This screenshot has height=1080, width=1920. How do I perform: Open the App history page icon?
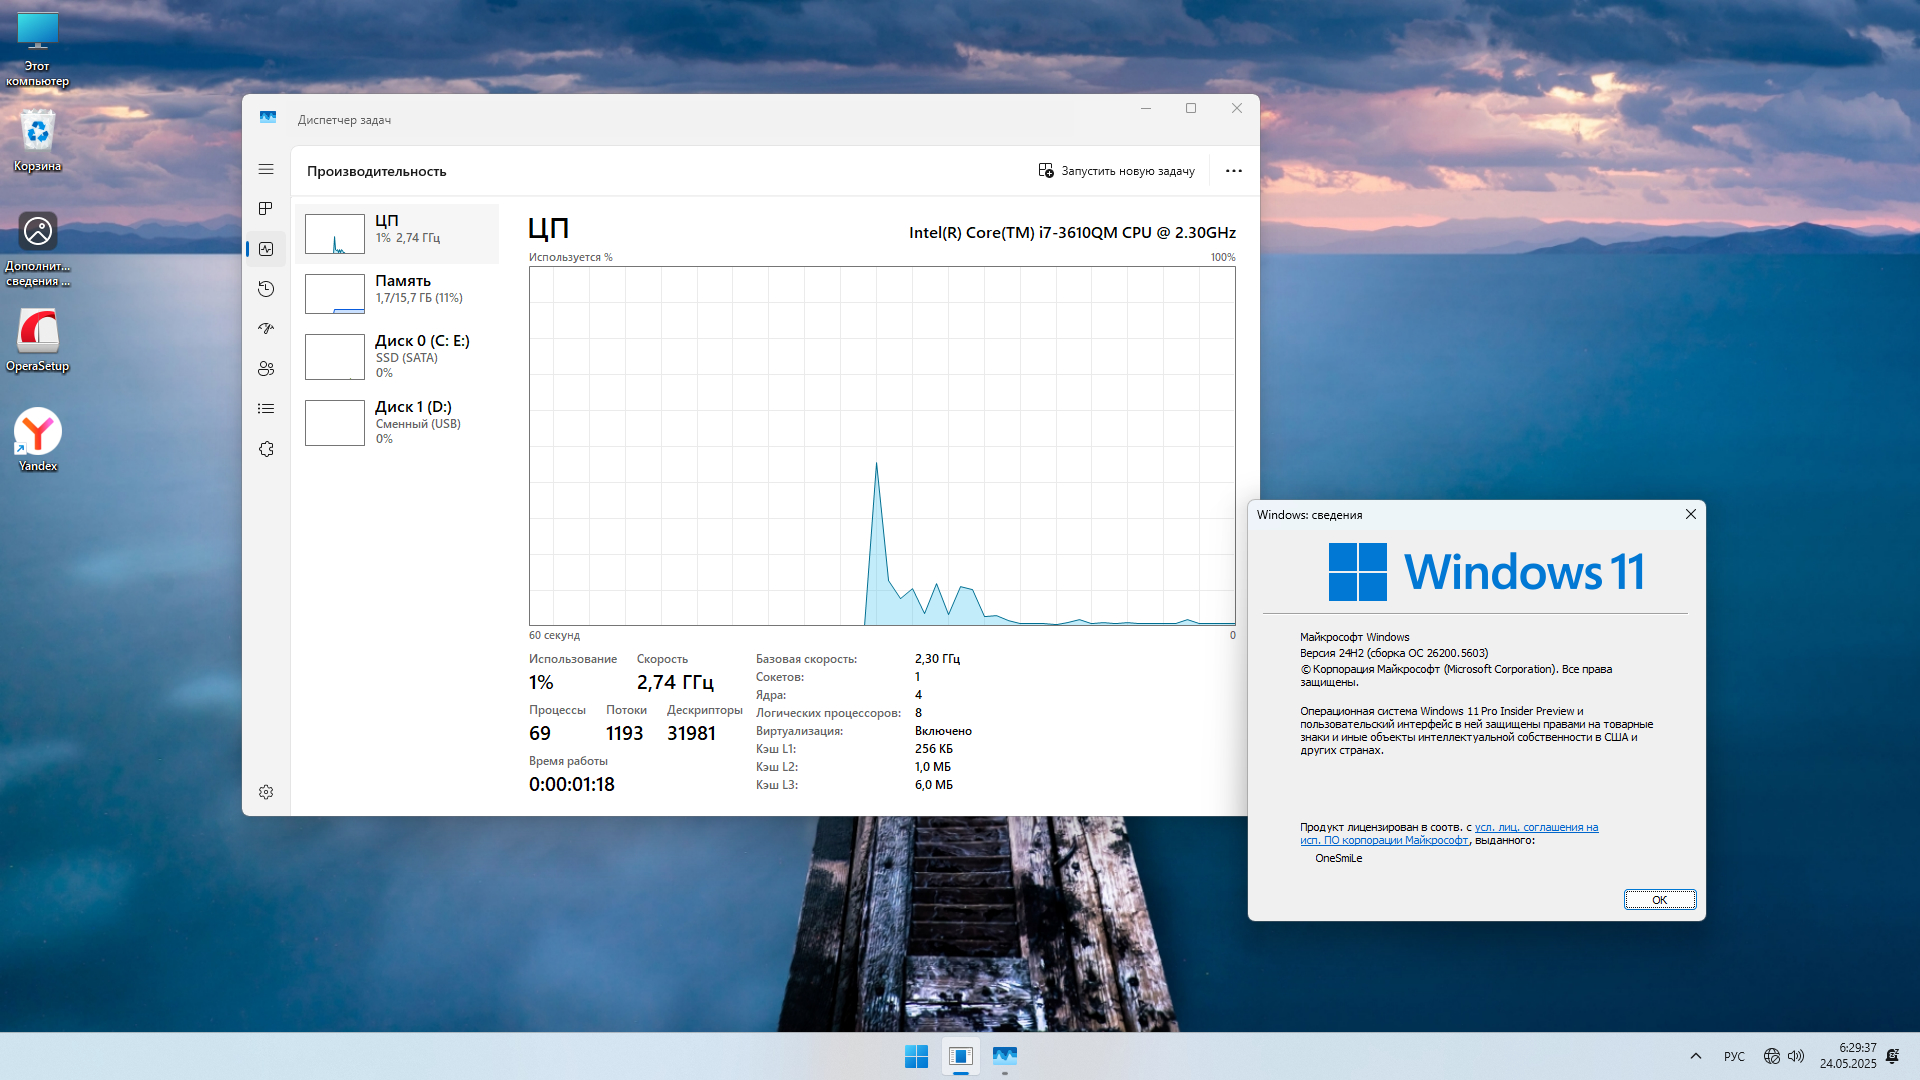[x=266, y=289]
